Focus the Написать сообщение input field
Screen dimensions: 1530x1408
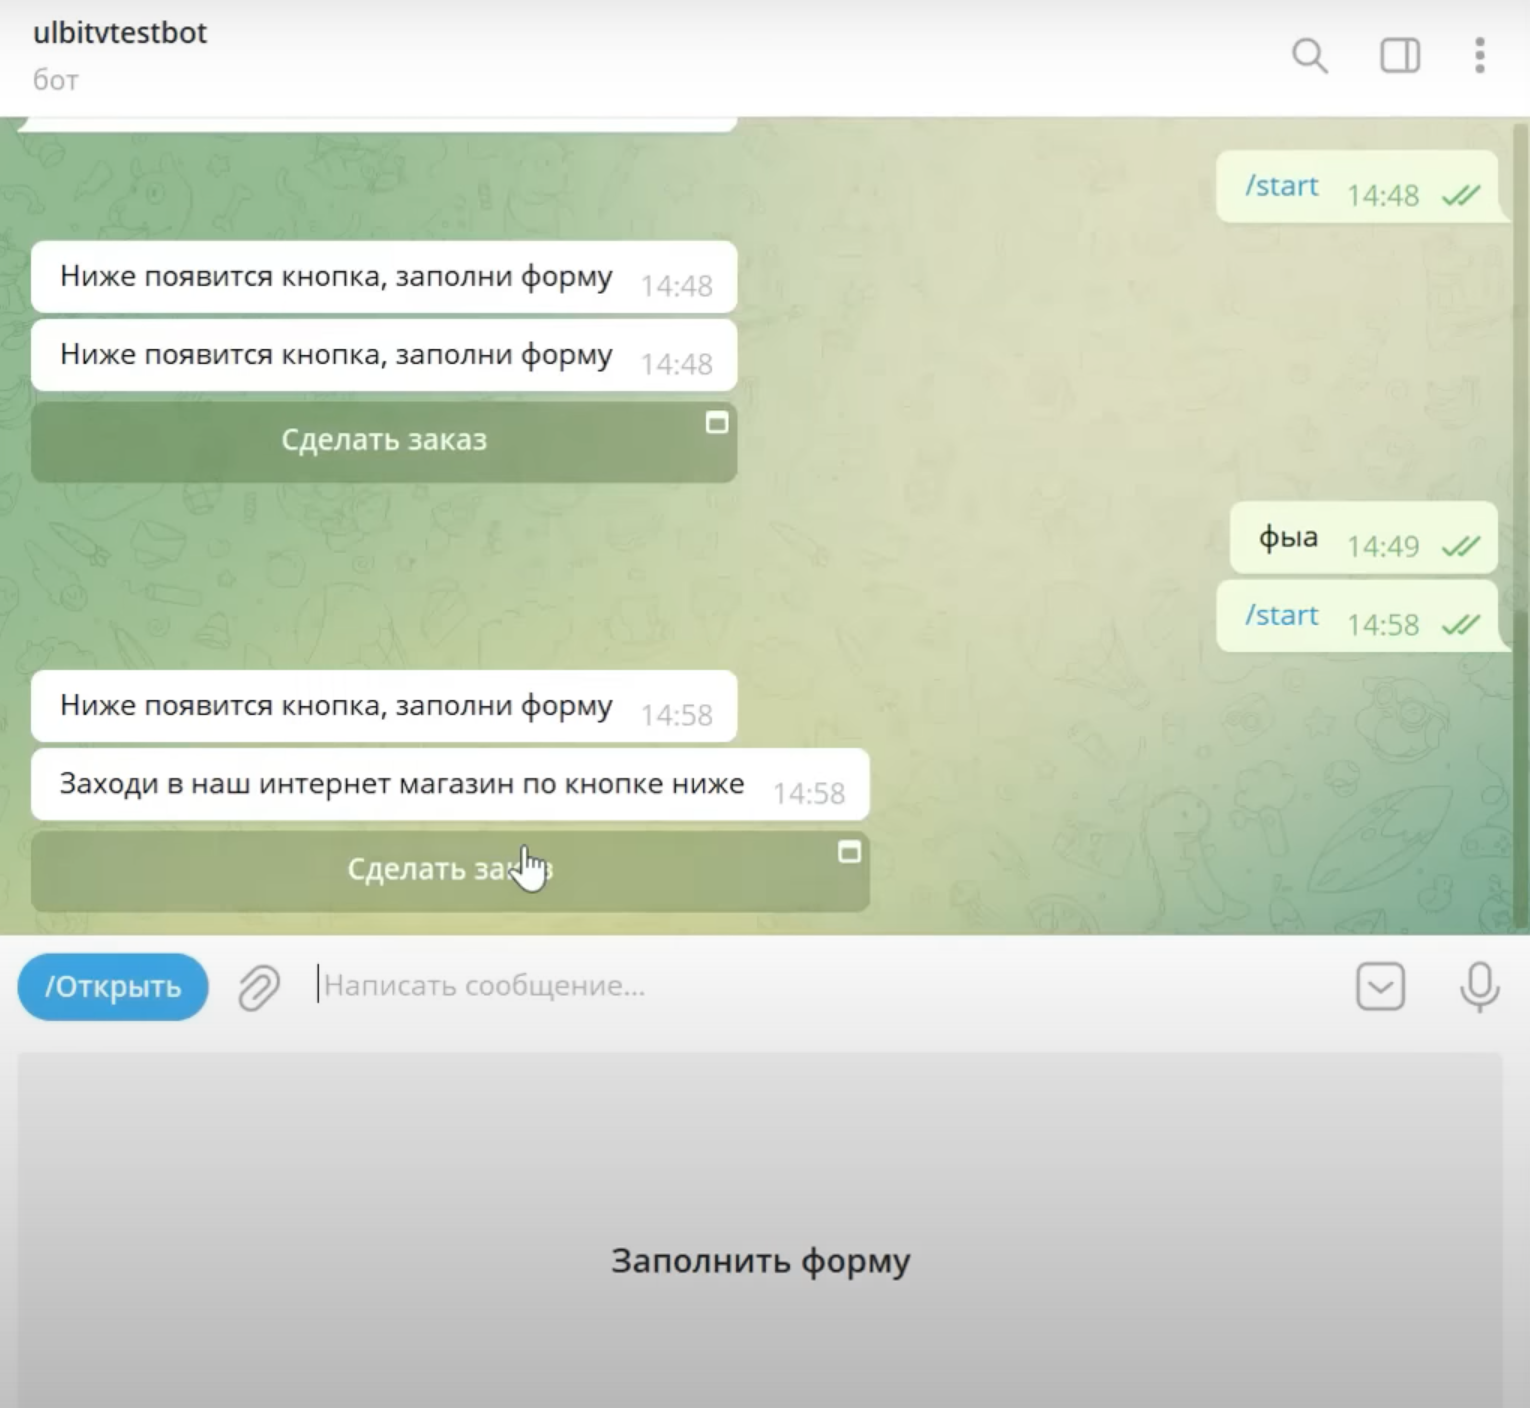click(x=820, y=986)
